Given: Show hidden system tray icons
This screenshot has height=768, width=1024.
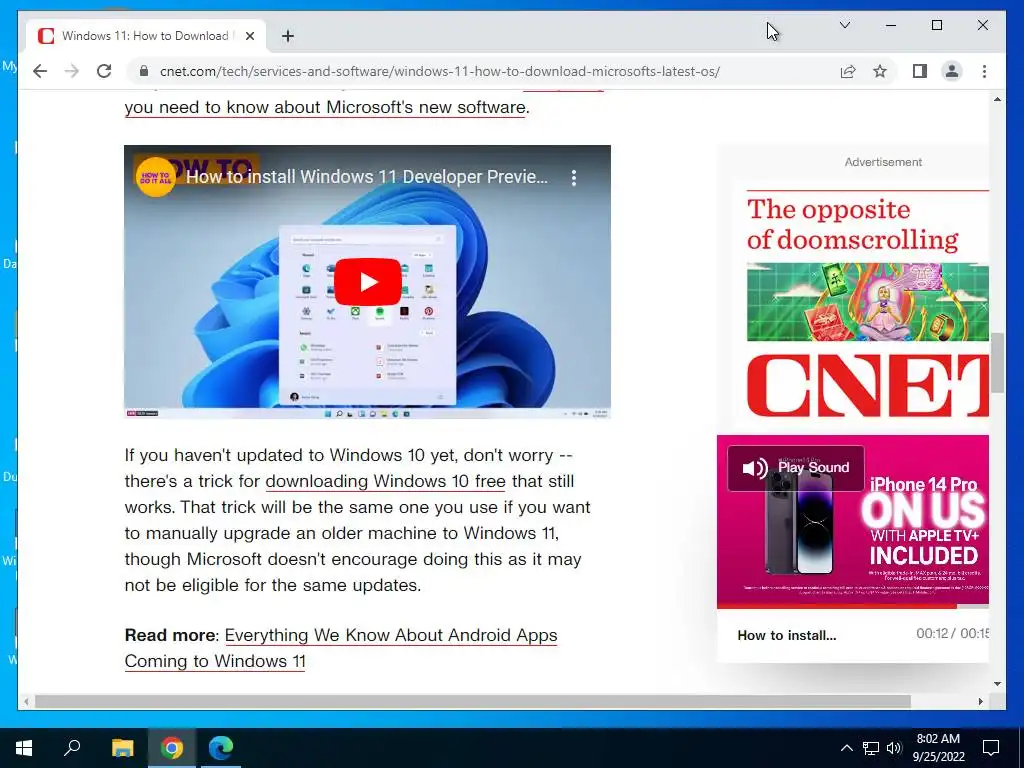Looking at the screenshot, I should [x=846, y=748].
